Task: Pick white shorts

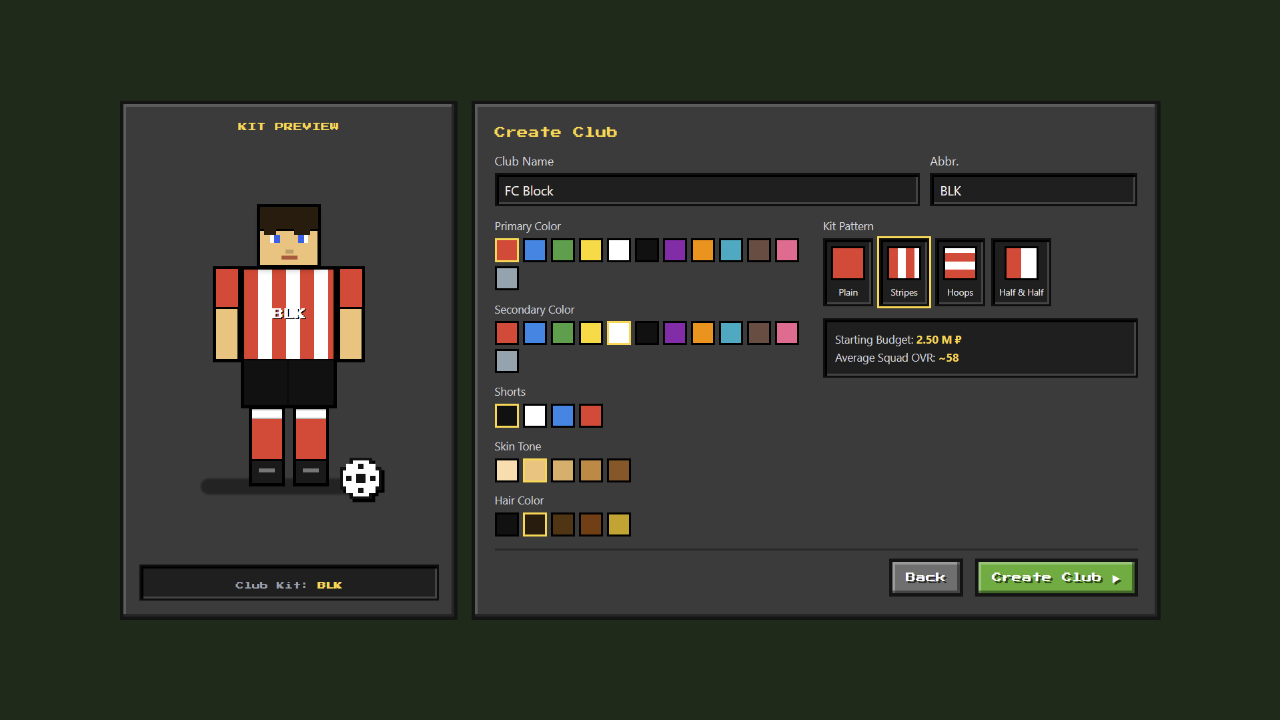Action: point(535,416)
